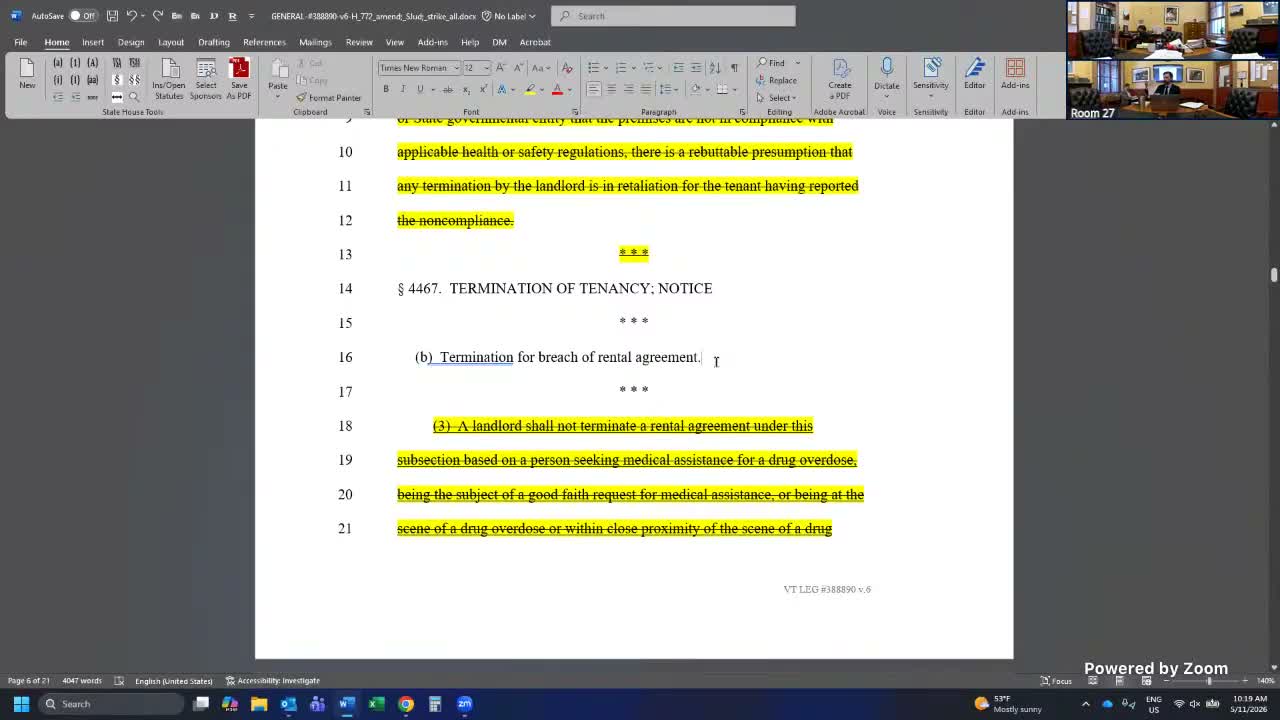Click the 4047 words count
This screenshot has width=1280, height=720.
[x=82, y=681]
